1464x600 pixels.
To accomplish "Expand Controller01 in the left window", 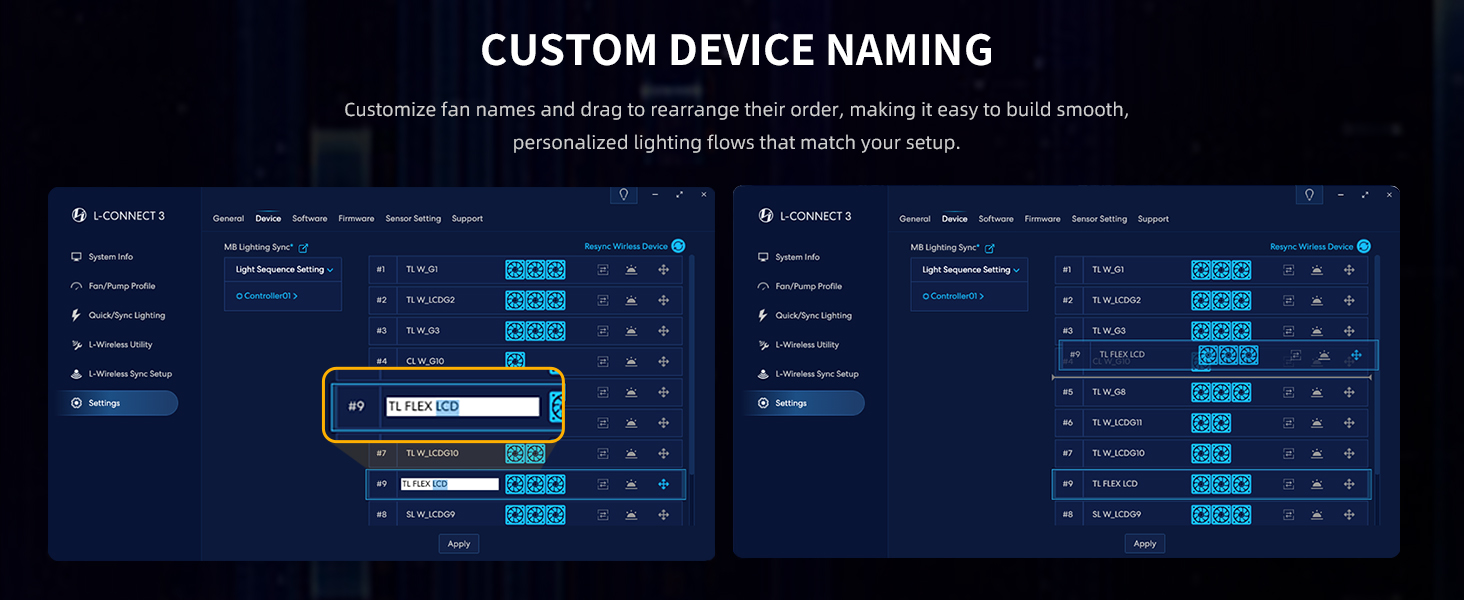I will coord(267,296).
